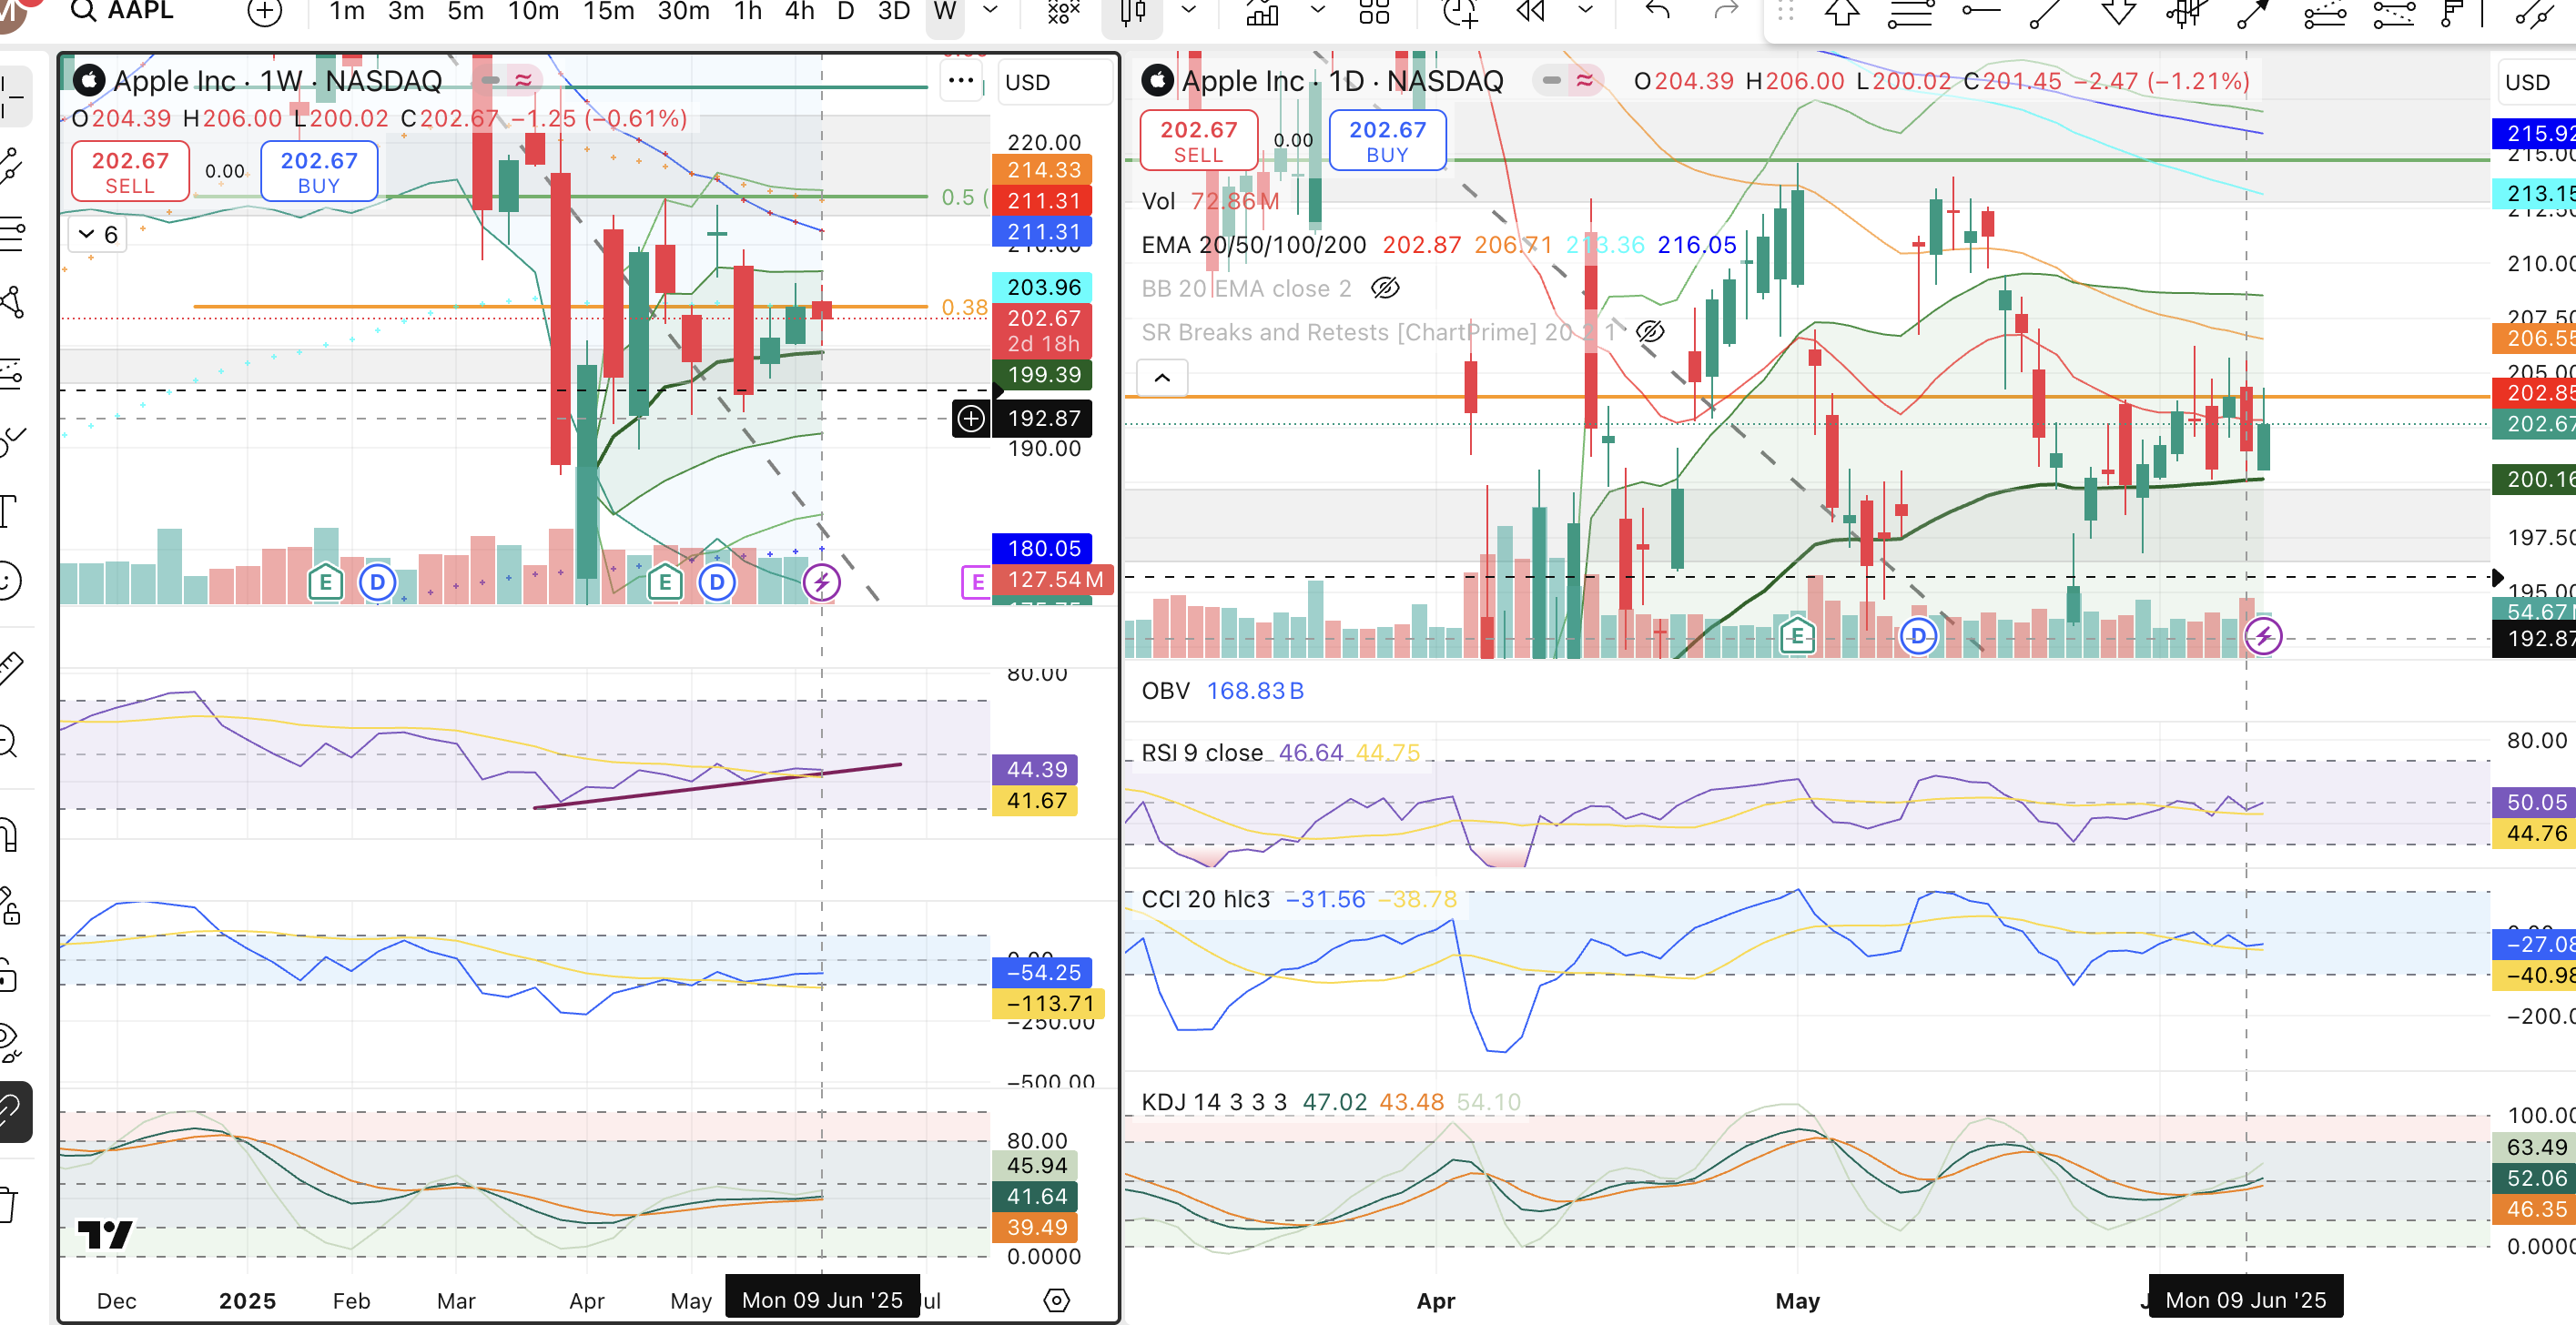2576x1325 pixels.
Task: Toggle stay in drawing mode pencil-lock icon
Action: click(x=10, y=905)
